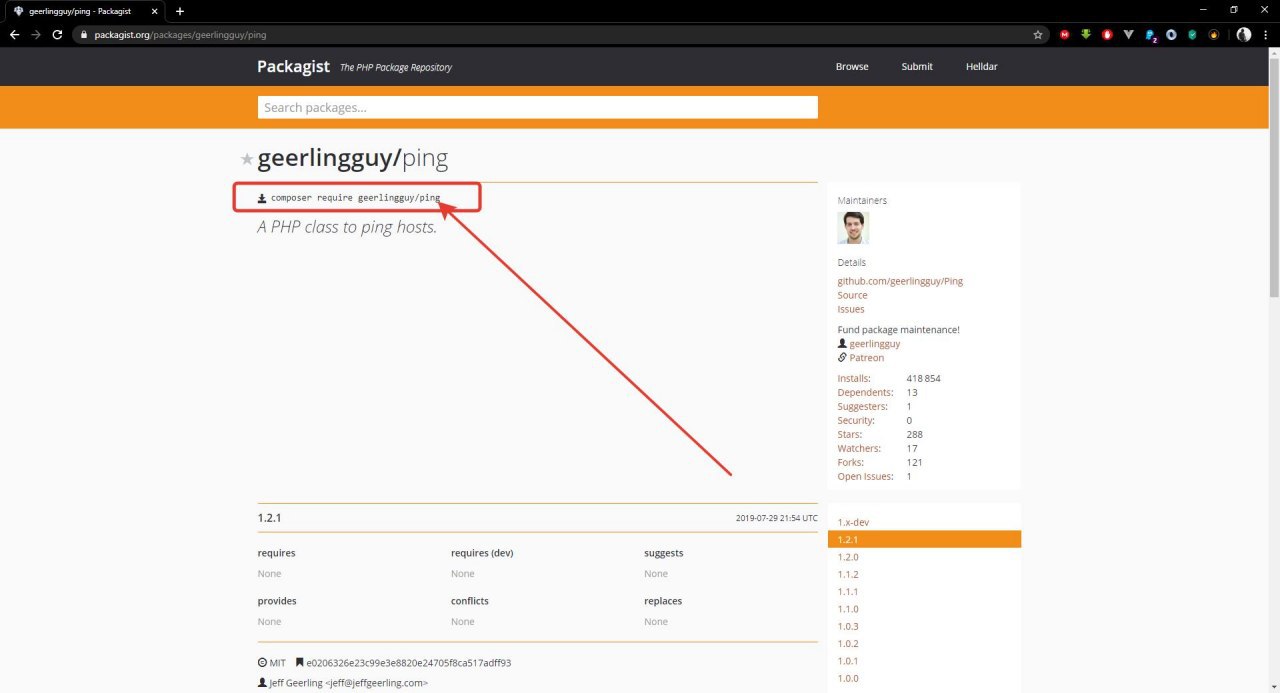Screen dimensions: 1280x693
Task: Open the Browse menu item
Action: click(852, 67)
